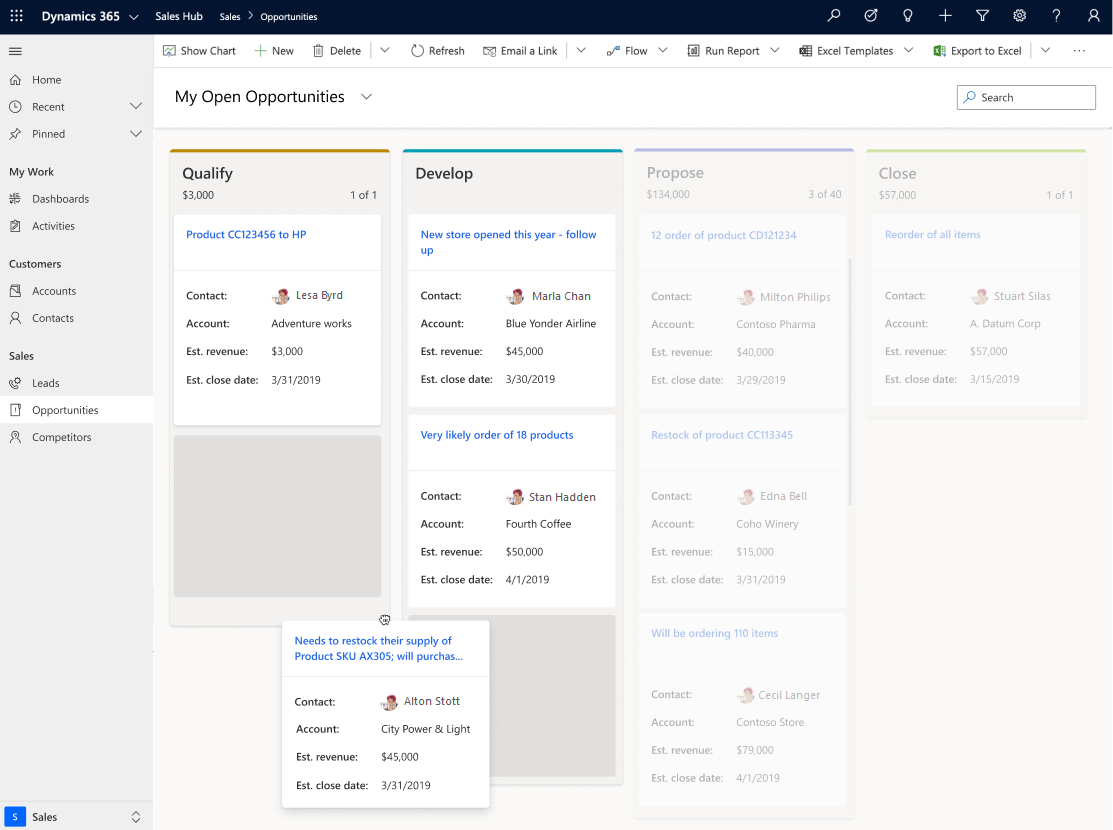Expand the Recent section in sidebar

136,107
